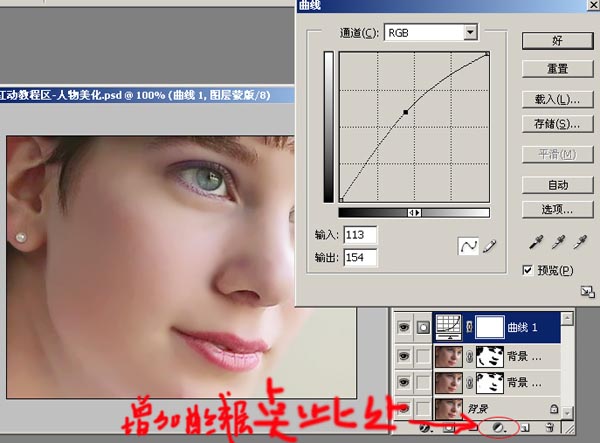Select upper 背景 copy layer mask thumbnail
The height and width of the screenshot is (443, 600).
pos(489,356)
